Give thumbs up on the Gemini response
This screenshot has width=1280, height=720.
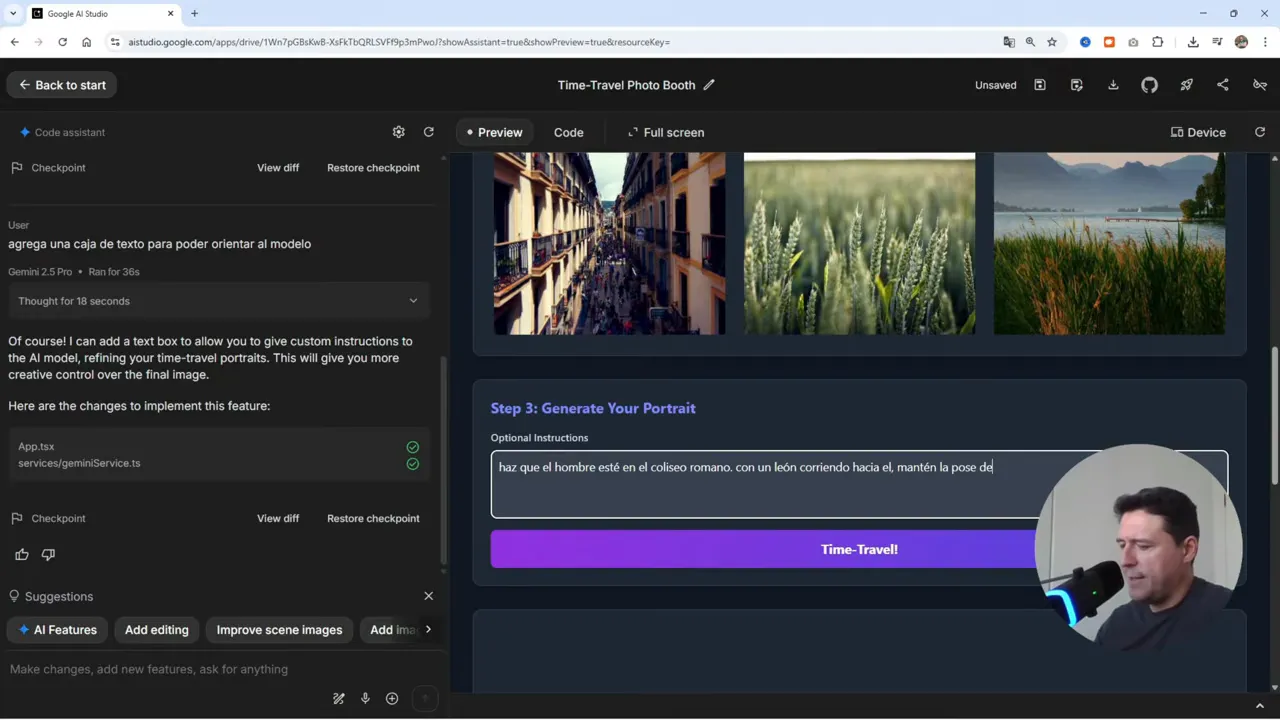[21, 554]
